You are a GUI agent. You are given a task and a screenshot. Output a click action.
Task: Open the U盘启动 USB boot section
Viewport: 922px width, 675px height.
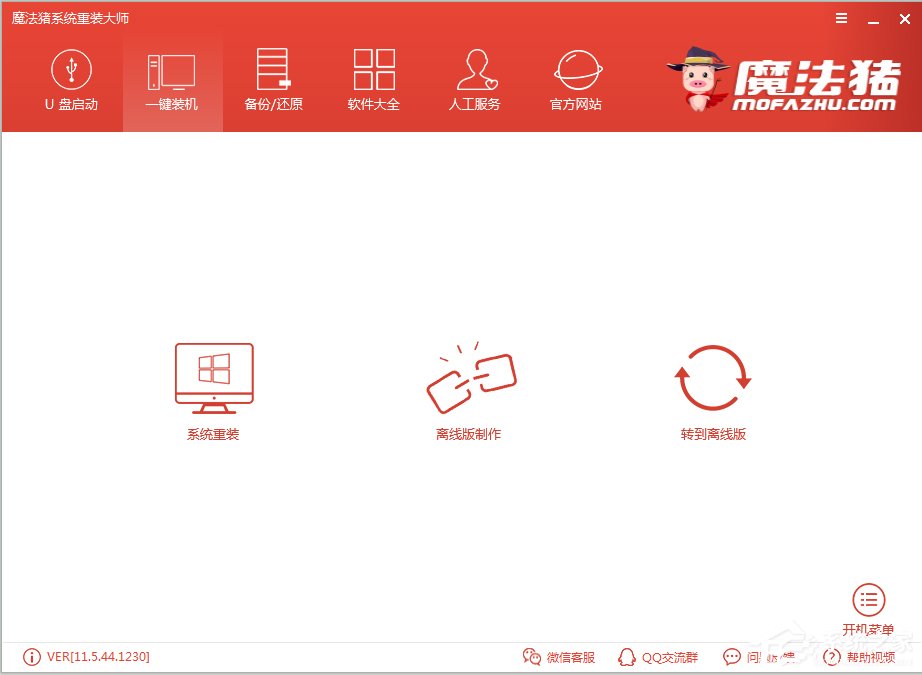click(x=71, y=82)
